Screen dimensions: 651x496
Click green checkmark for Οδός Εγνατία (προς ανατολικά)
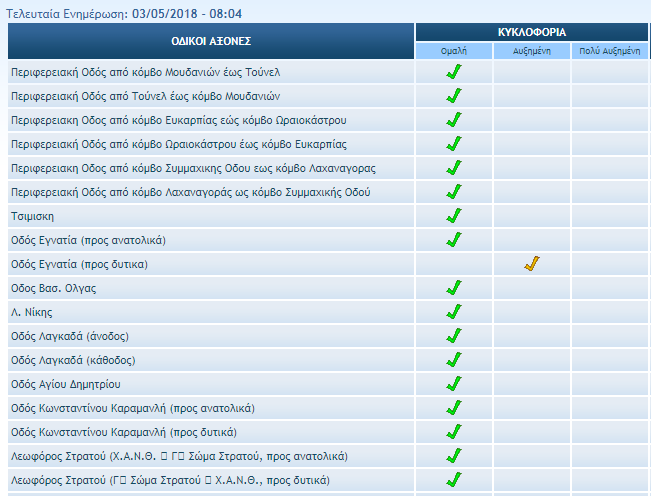pos(454,240)
